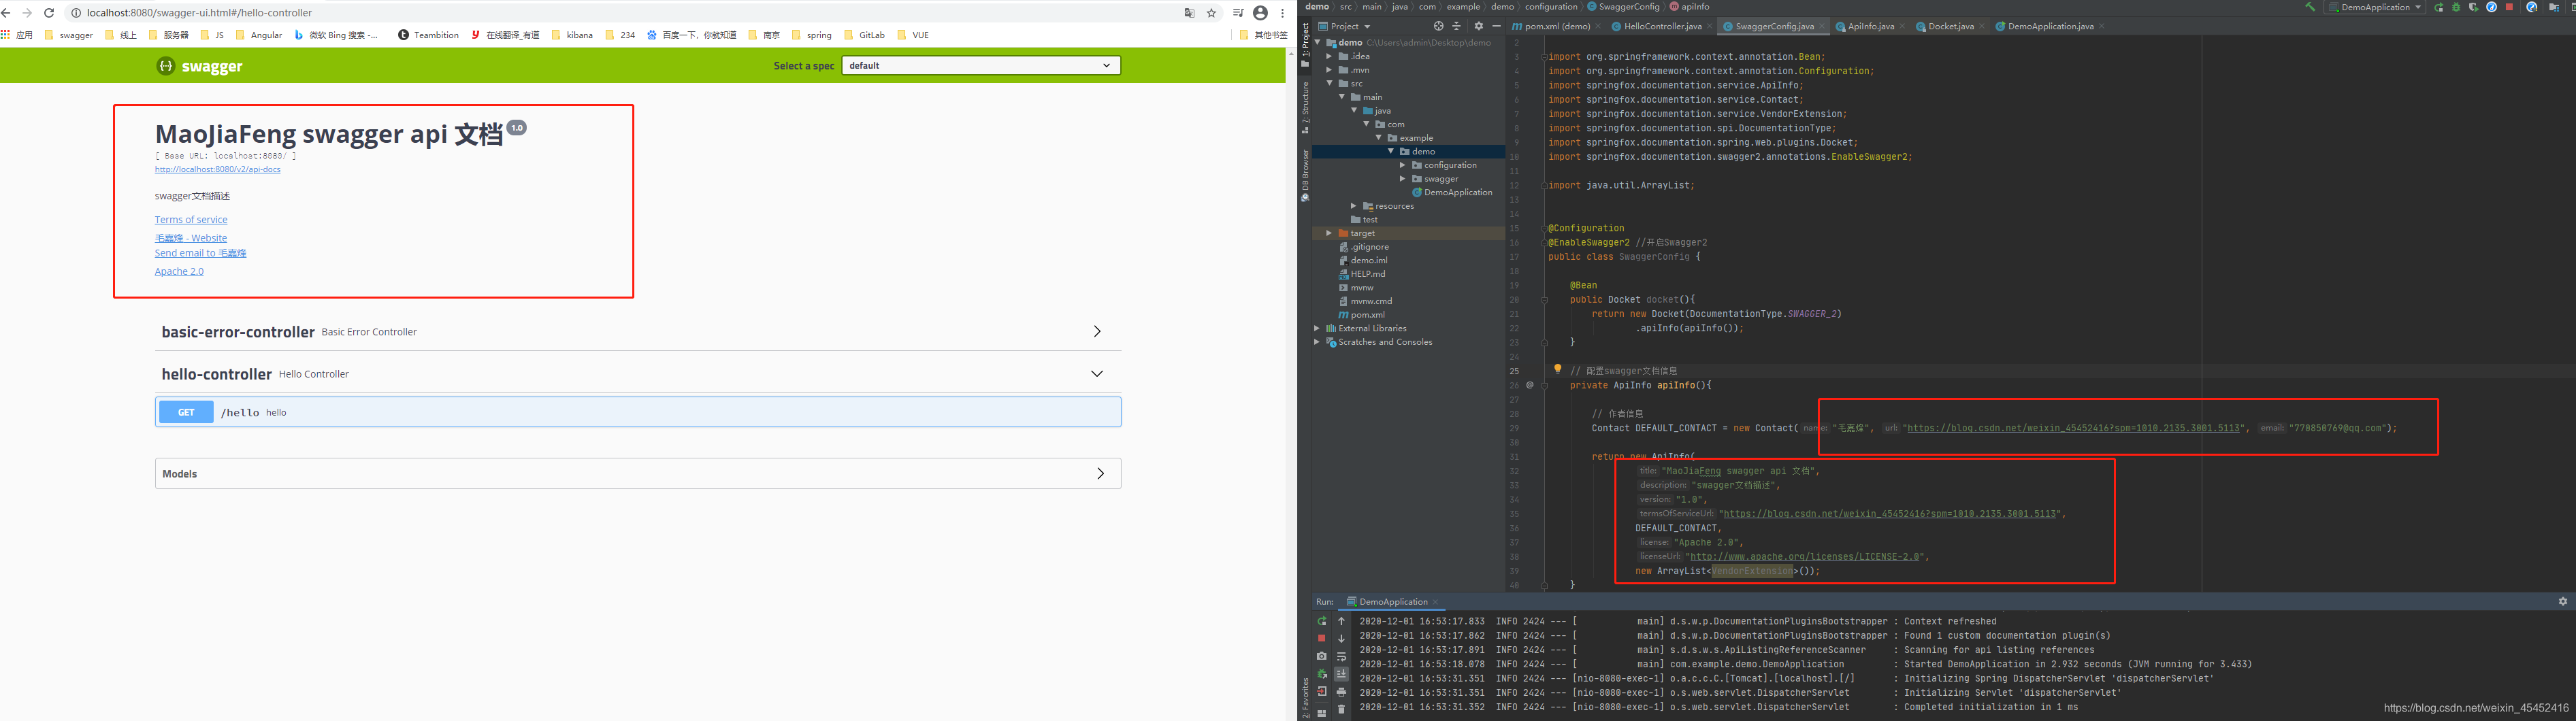Click the up-arrow icon in the Run console

point(1342,621)
